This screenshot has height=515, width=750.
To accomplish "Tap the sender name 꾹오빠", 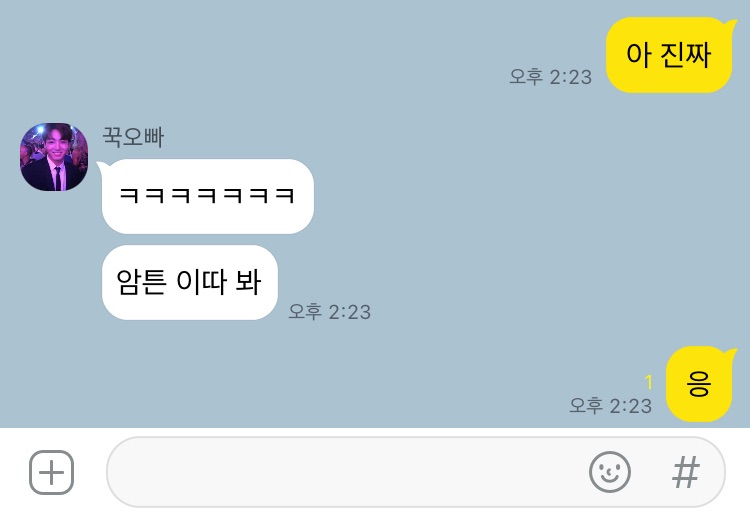I will tap(133, 137).
